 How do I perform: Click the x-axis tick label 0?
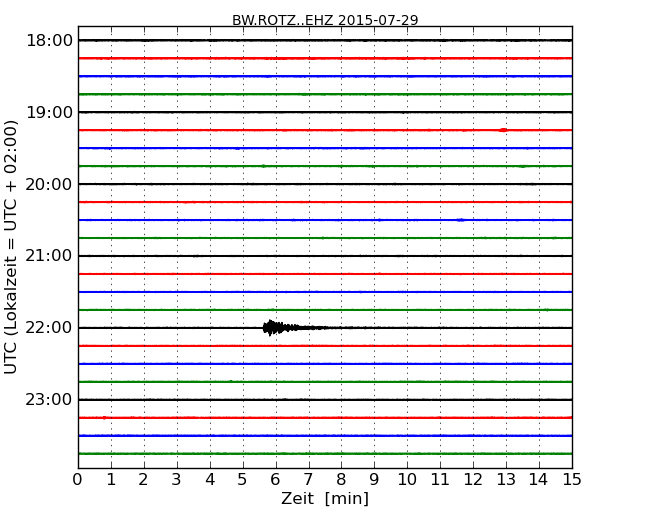click(x=78, y=480)
